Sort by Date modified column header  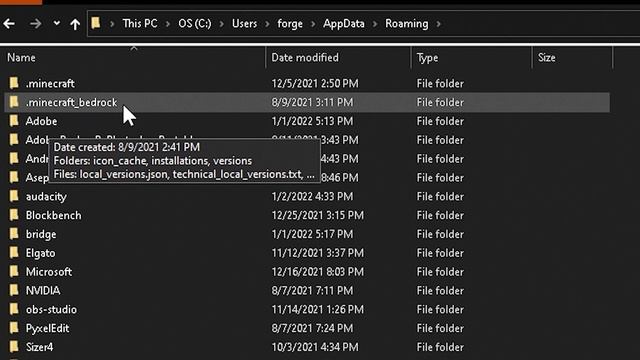338,58
